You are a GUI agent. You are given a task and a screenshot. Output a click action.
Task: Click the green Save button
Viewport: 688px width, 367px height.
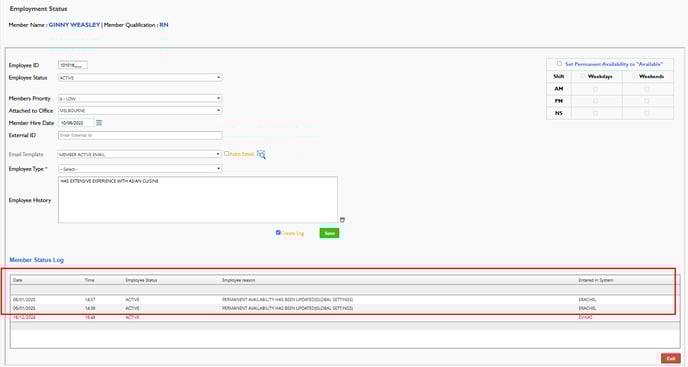[330, 233]
